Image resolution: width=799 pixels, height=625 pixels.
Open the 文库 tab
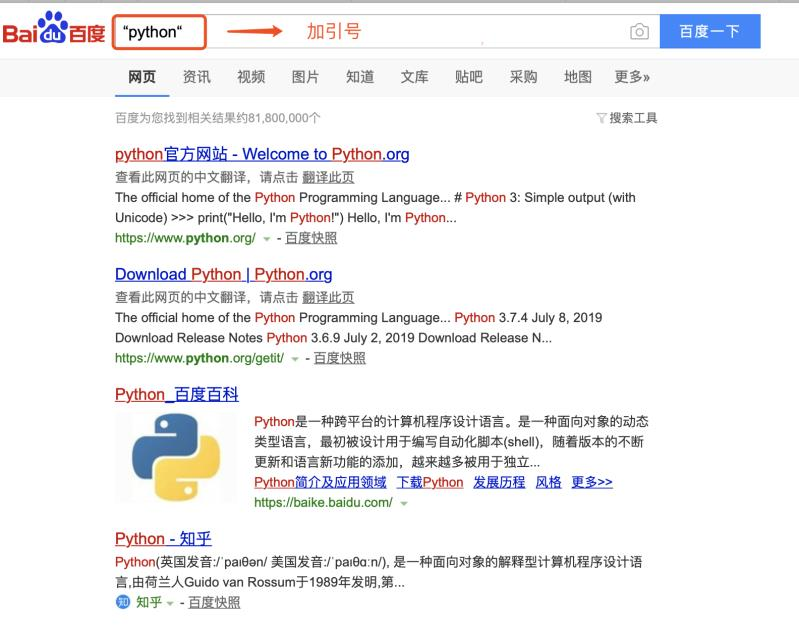click(x=414, y=77)
